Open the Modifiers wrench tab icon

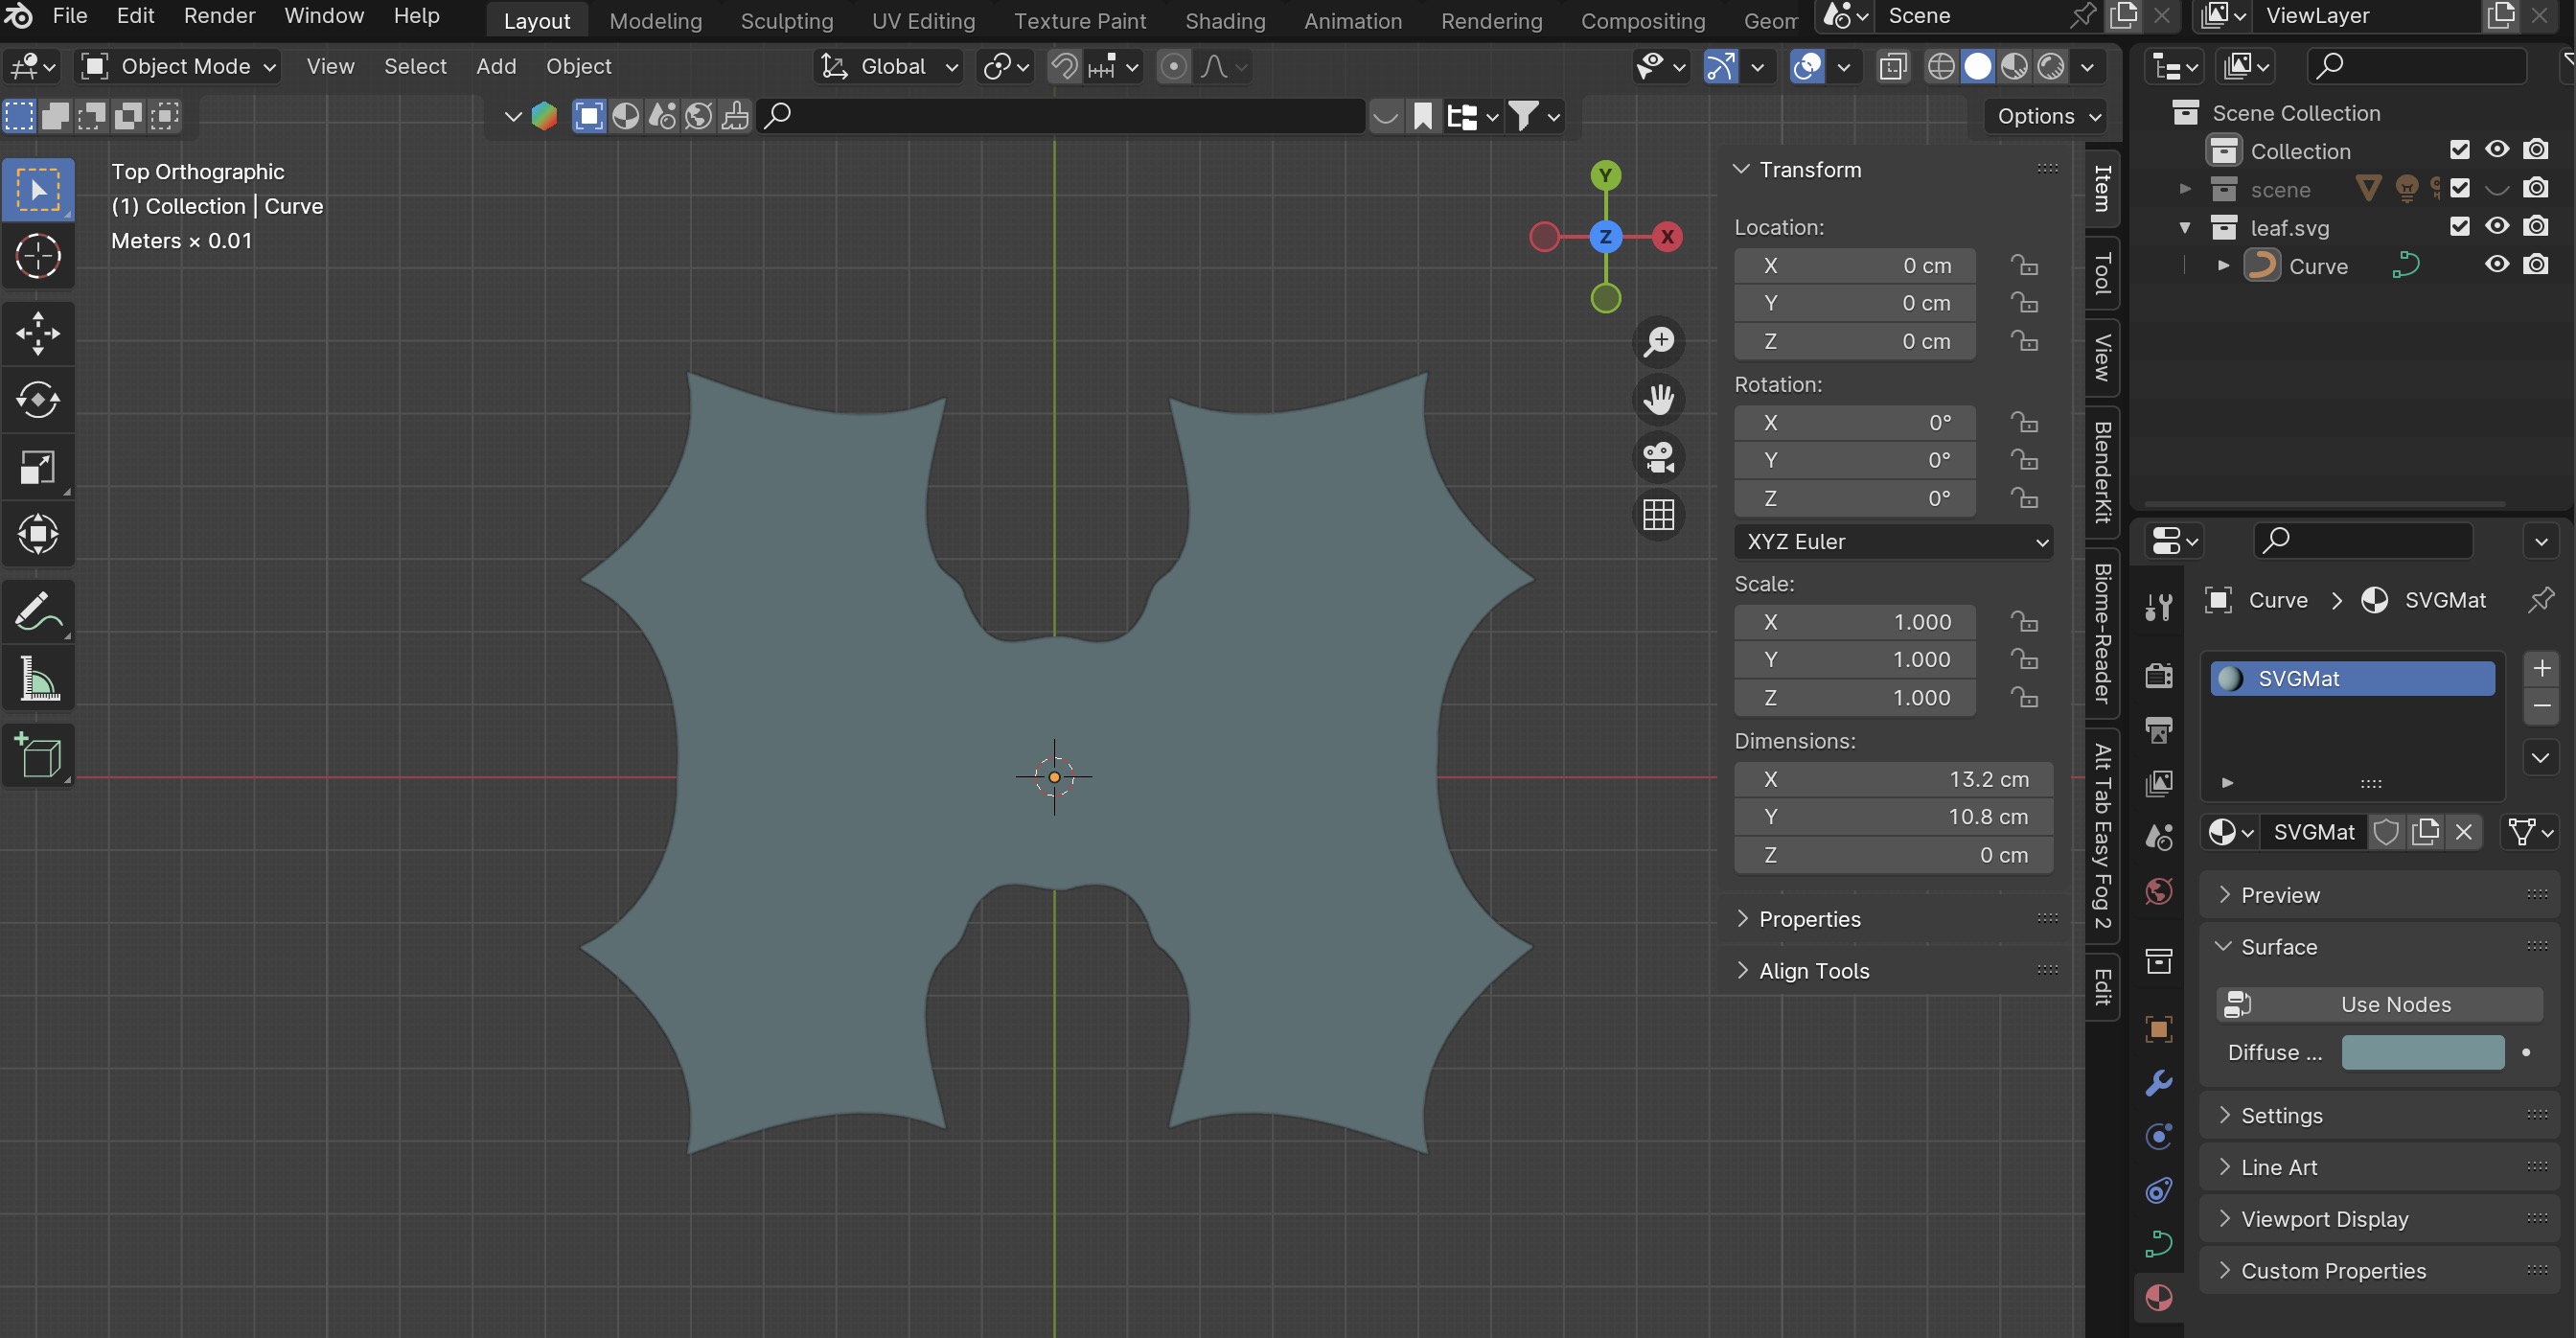pos(2159,1083)
